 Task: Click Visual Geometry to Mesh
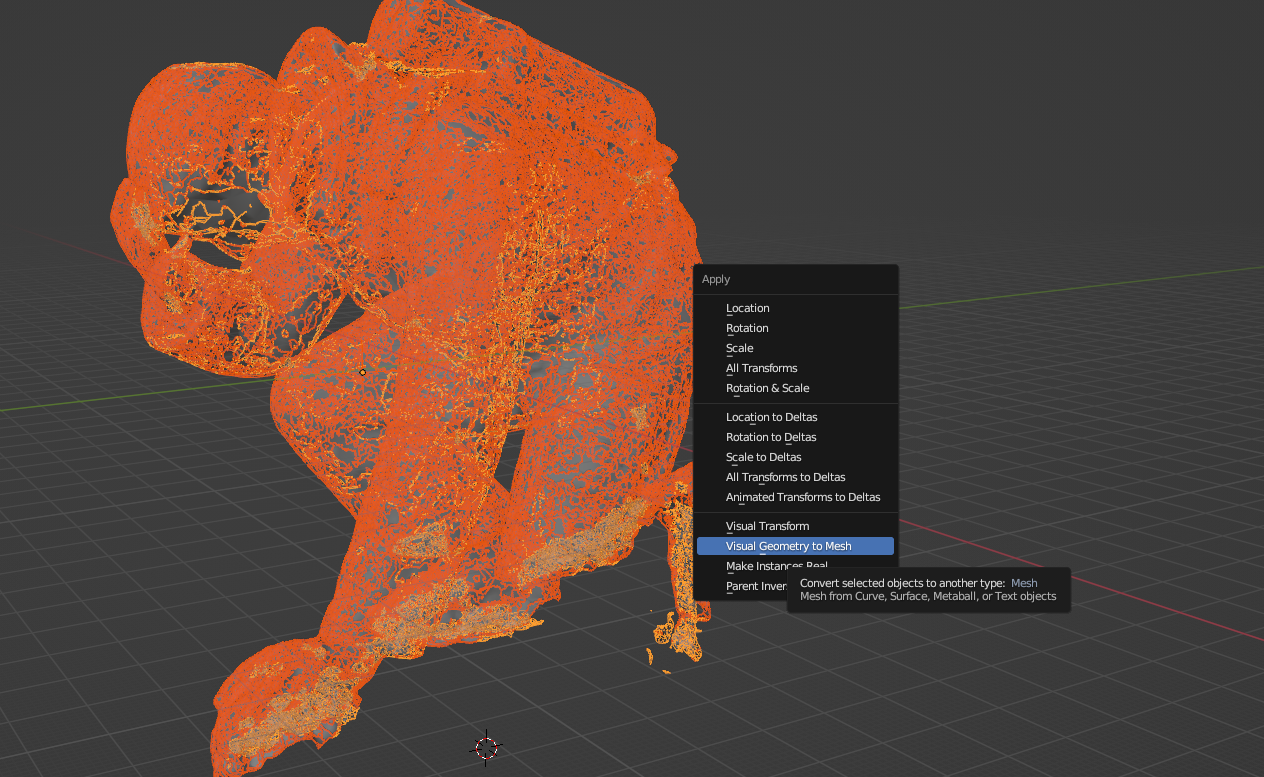tap(789, 546)
